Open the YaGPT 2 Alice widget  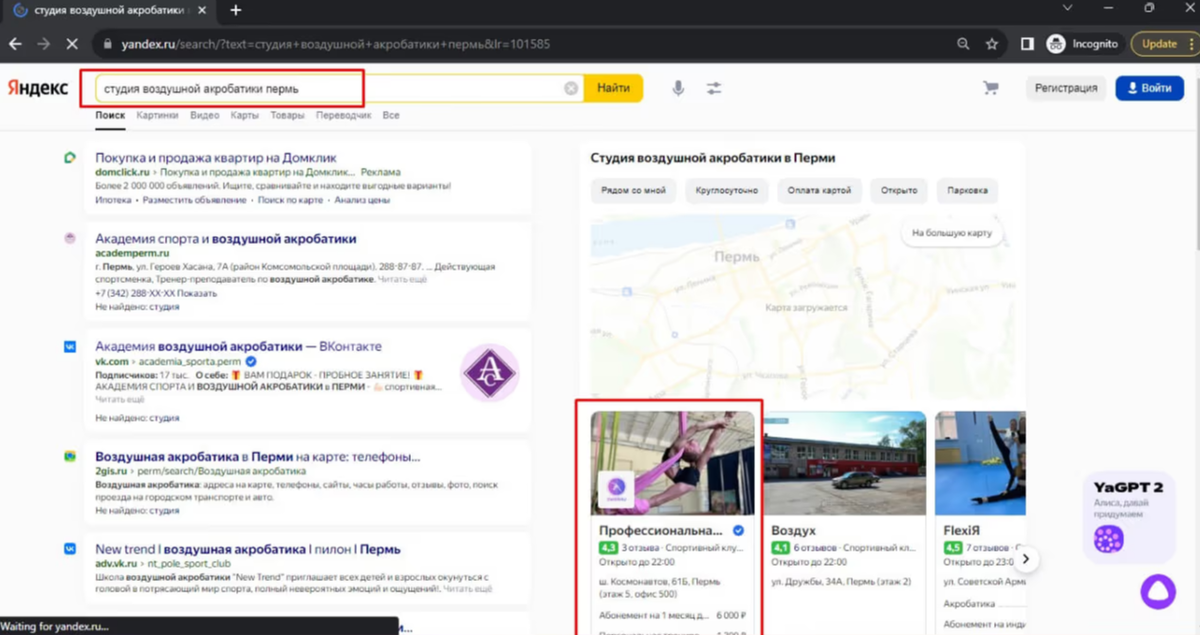[1128, 517]
